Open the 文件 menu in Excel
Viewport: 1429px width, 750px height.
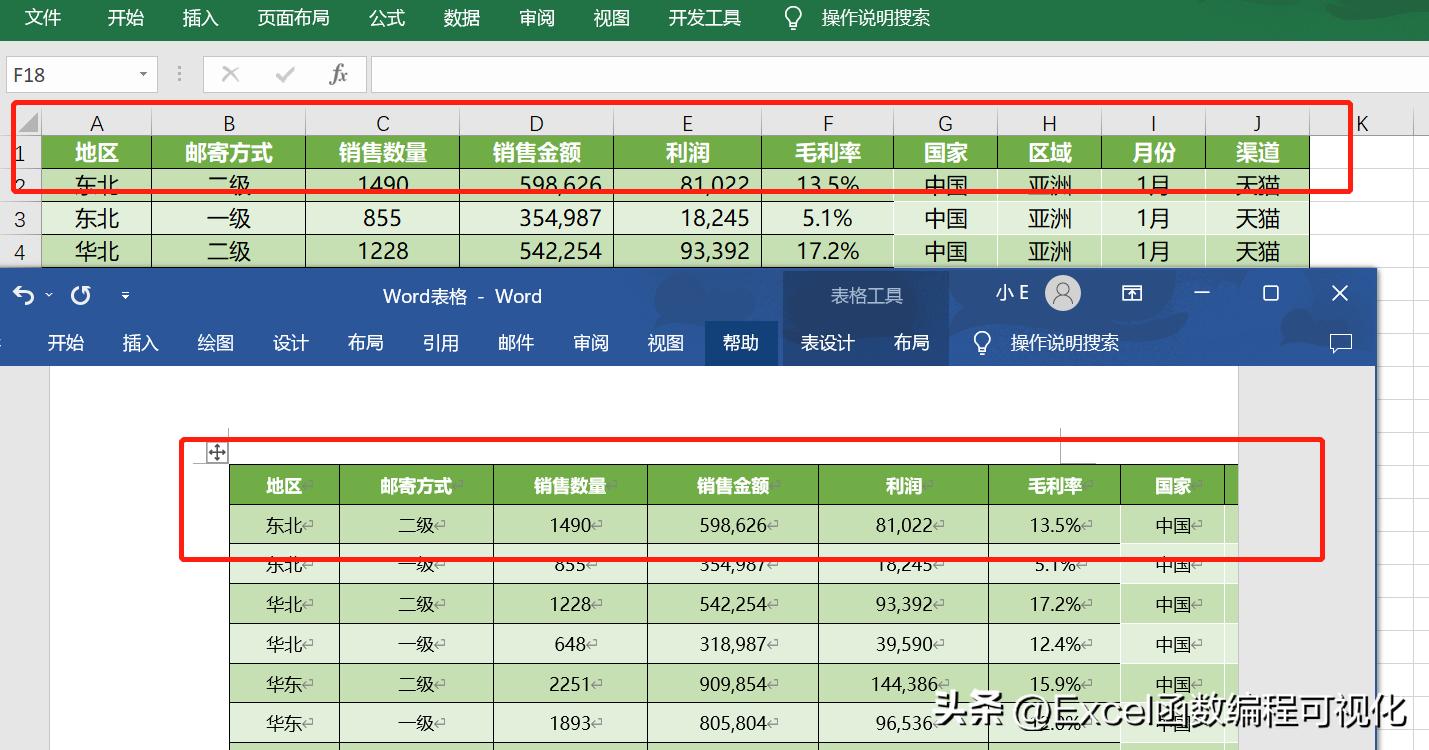[43, 17]
